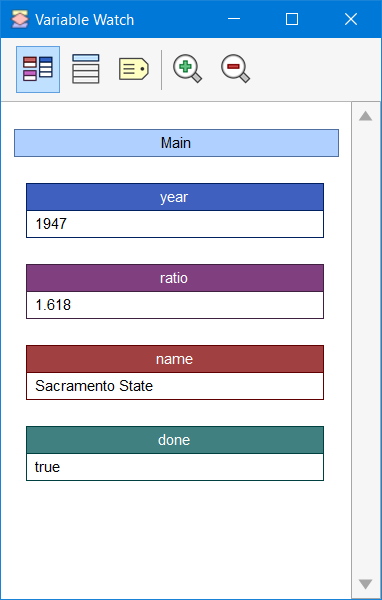The height and width of the screenshot is (600, 382).
Task: Click the scrollbar up arrow
Action: (x=366, y=116)
